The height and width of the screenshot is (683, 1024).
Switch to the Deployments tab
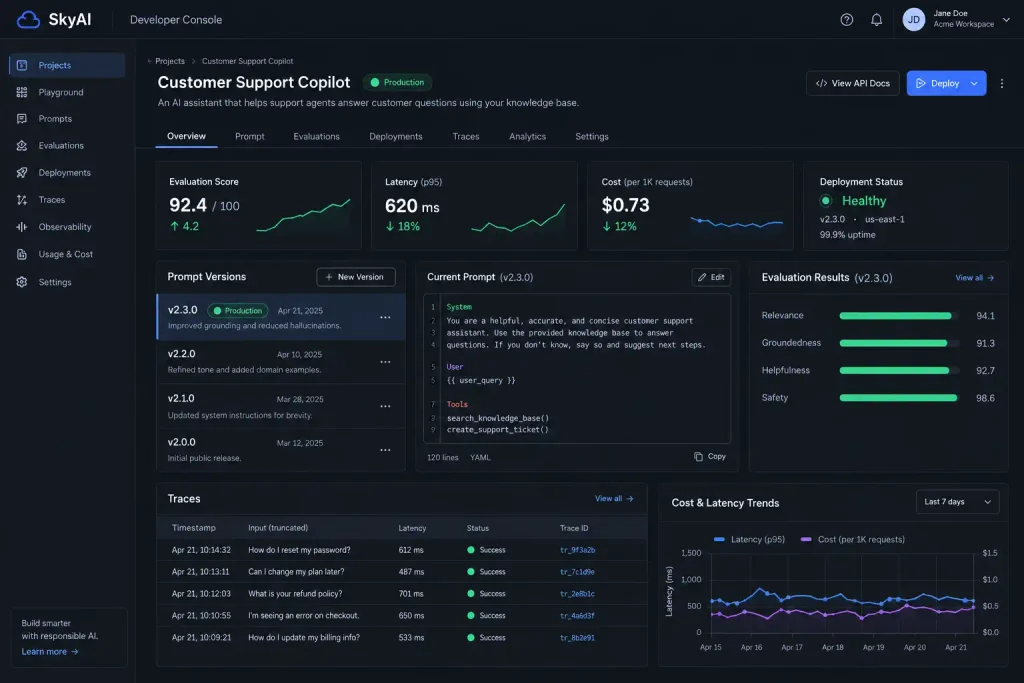pyautogui.click(x=396, y=136)
